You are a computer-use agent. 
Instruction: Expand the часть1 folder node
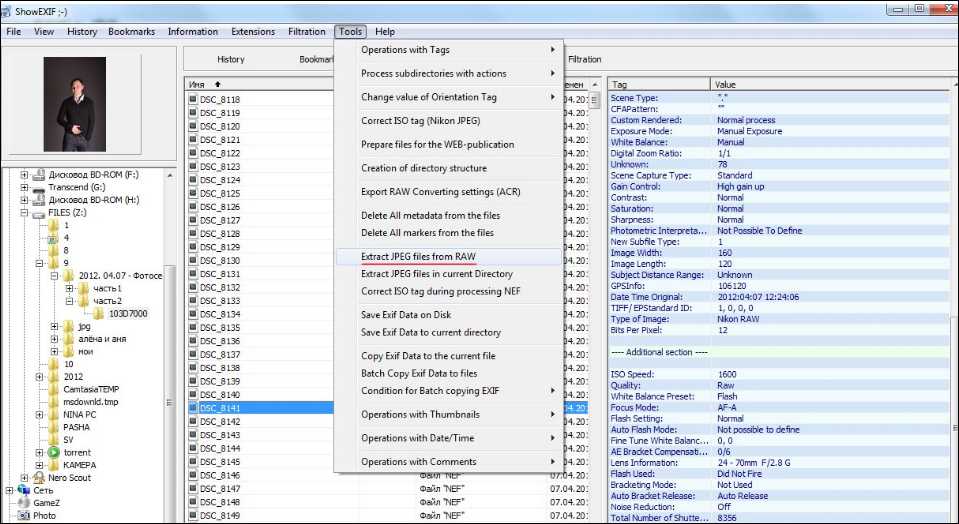click(x=70, y=288)
